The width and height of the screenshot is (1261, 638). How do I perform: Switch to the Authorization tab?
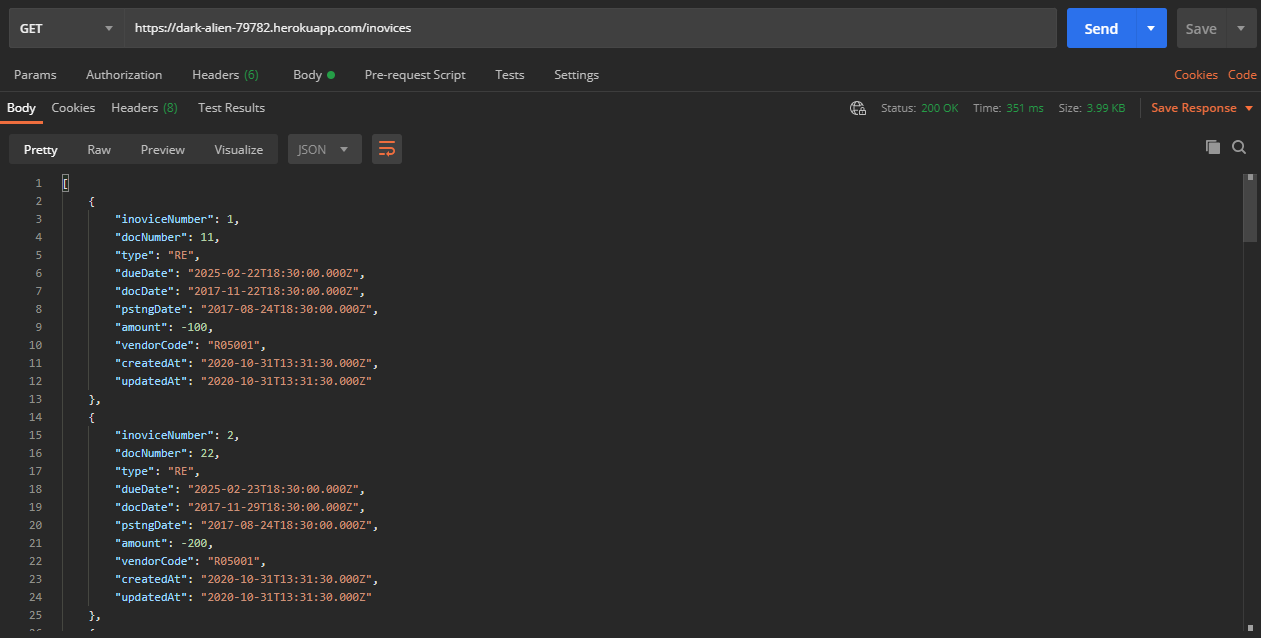124,75
